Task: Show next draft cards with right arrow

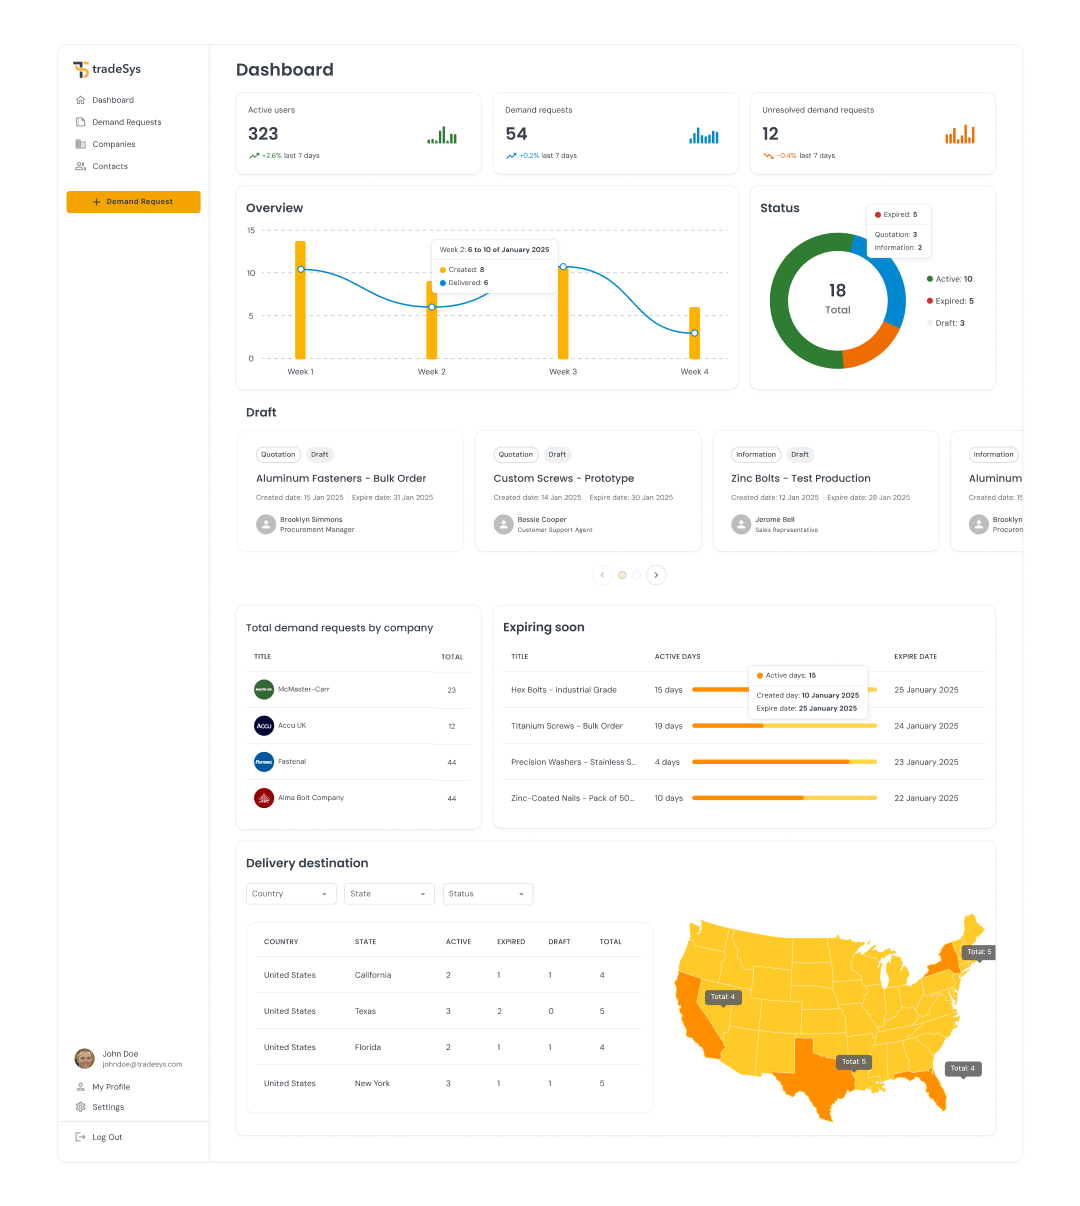Action: 656,575
